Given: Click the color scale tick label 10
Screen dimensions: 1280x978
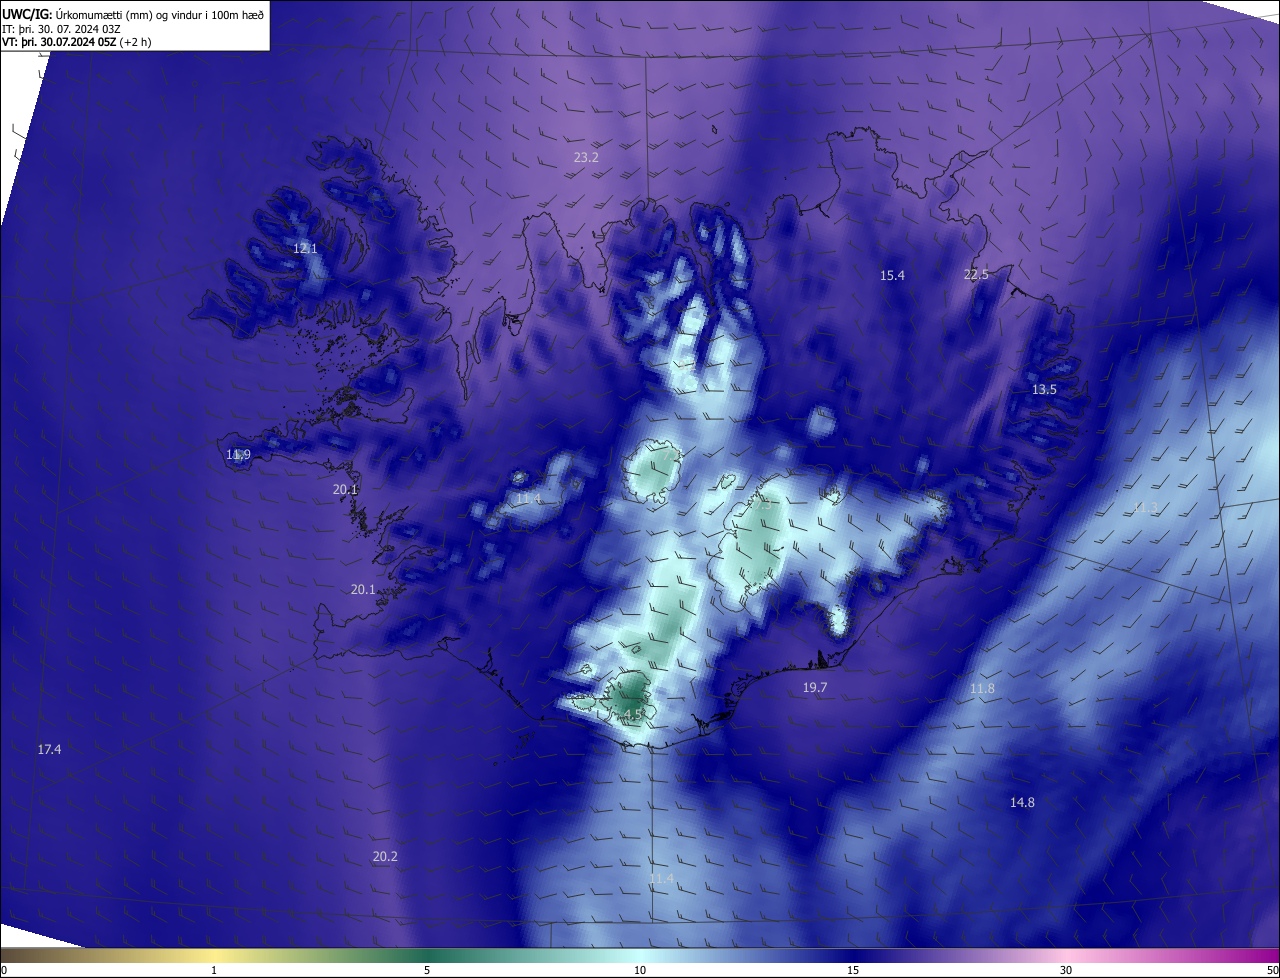Looking at the screenshot, I should tap(640, 970).
